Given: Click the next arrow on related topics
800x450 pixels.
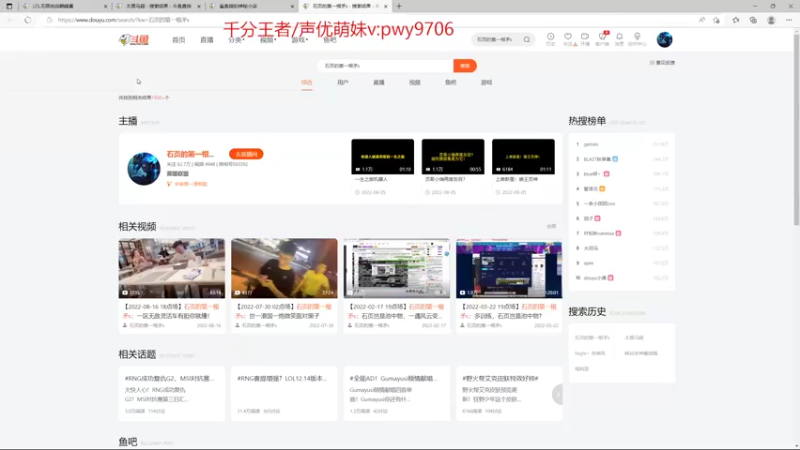Looking at the screenshot, I should (x=558, y=394).
